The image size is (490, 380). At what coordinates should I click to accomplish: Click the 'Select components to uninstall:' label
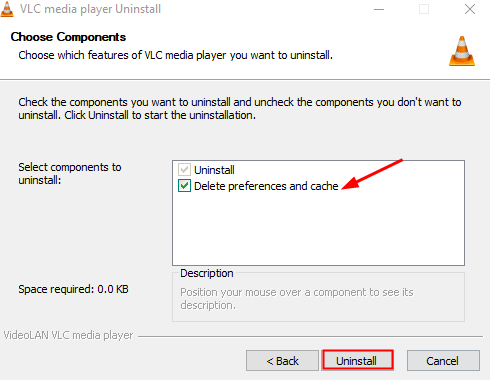tap(70, 173)
